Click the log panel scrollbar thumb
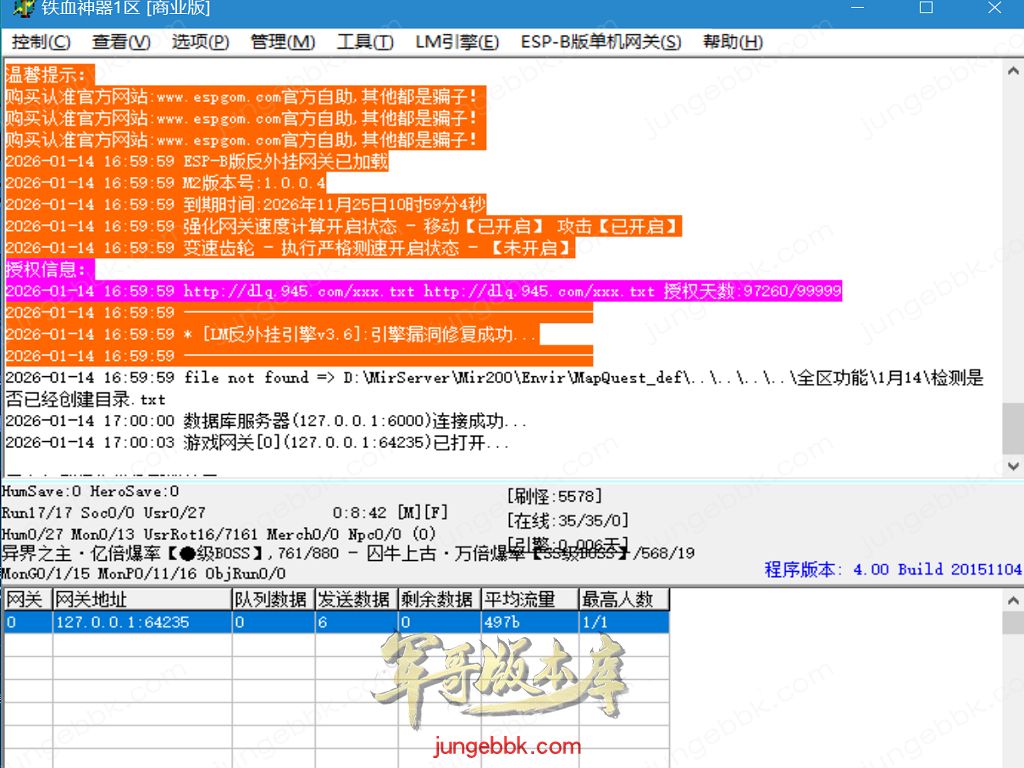Viewport: 1024px width, 768px height. (x=1012, y=430)
